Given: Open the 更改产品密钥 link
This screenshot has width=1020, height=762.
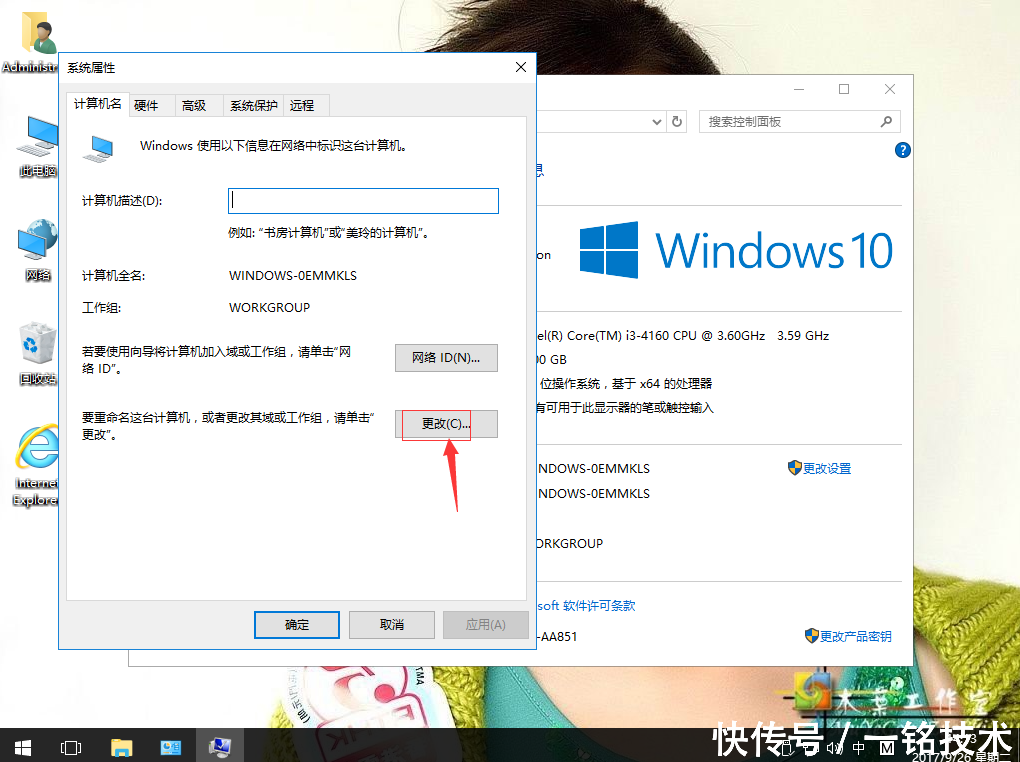Looking at the screenshot, I should click(x=855, y=635).
